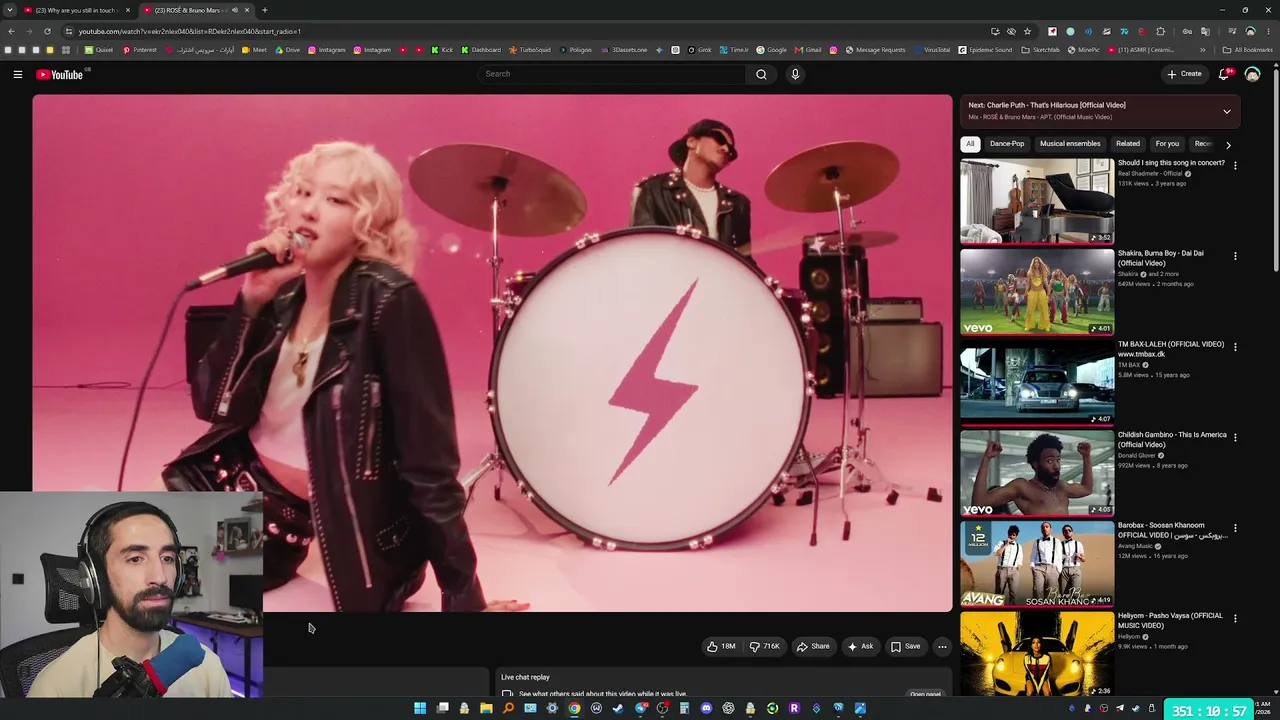
Task: Play Shakira Dai Dai video thumbnail
Action: point(1037,291)
